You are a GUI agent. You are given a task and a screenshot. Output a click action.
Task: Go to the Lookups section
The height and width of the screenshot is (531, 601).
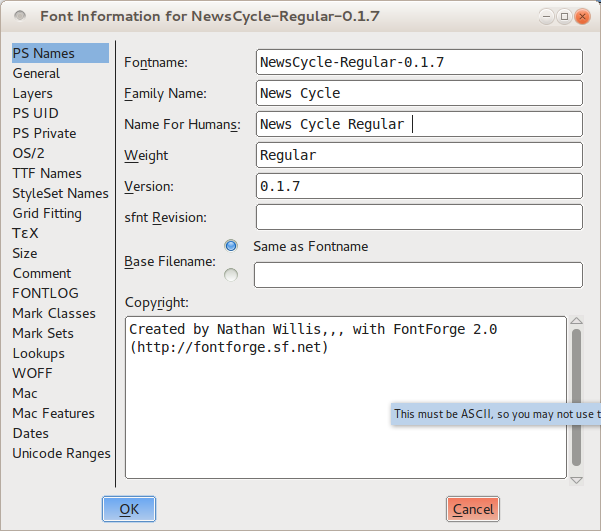click(x=38, y=353)
